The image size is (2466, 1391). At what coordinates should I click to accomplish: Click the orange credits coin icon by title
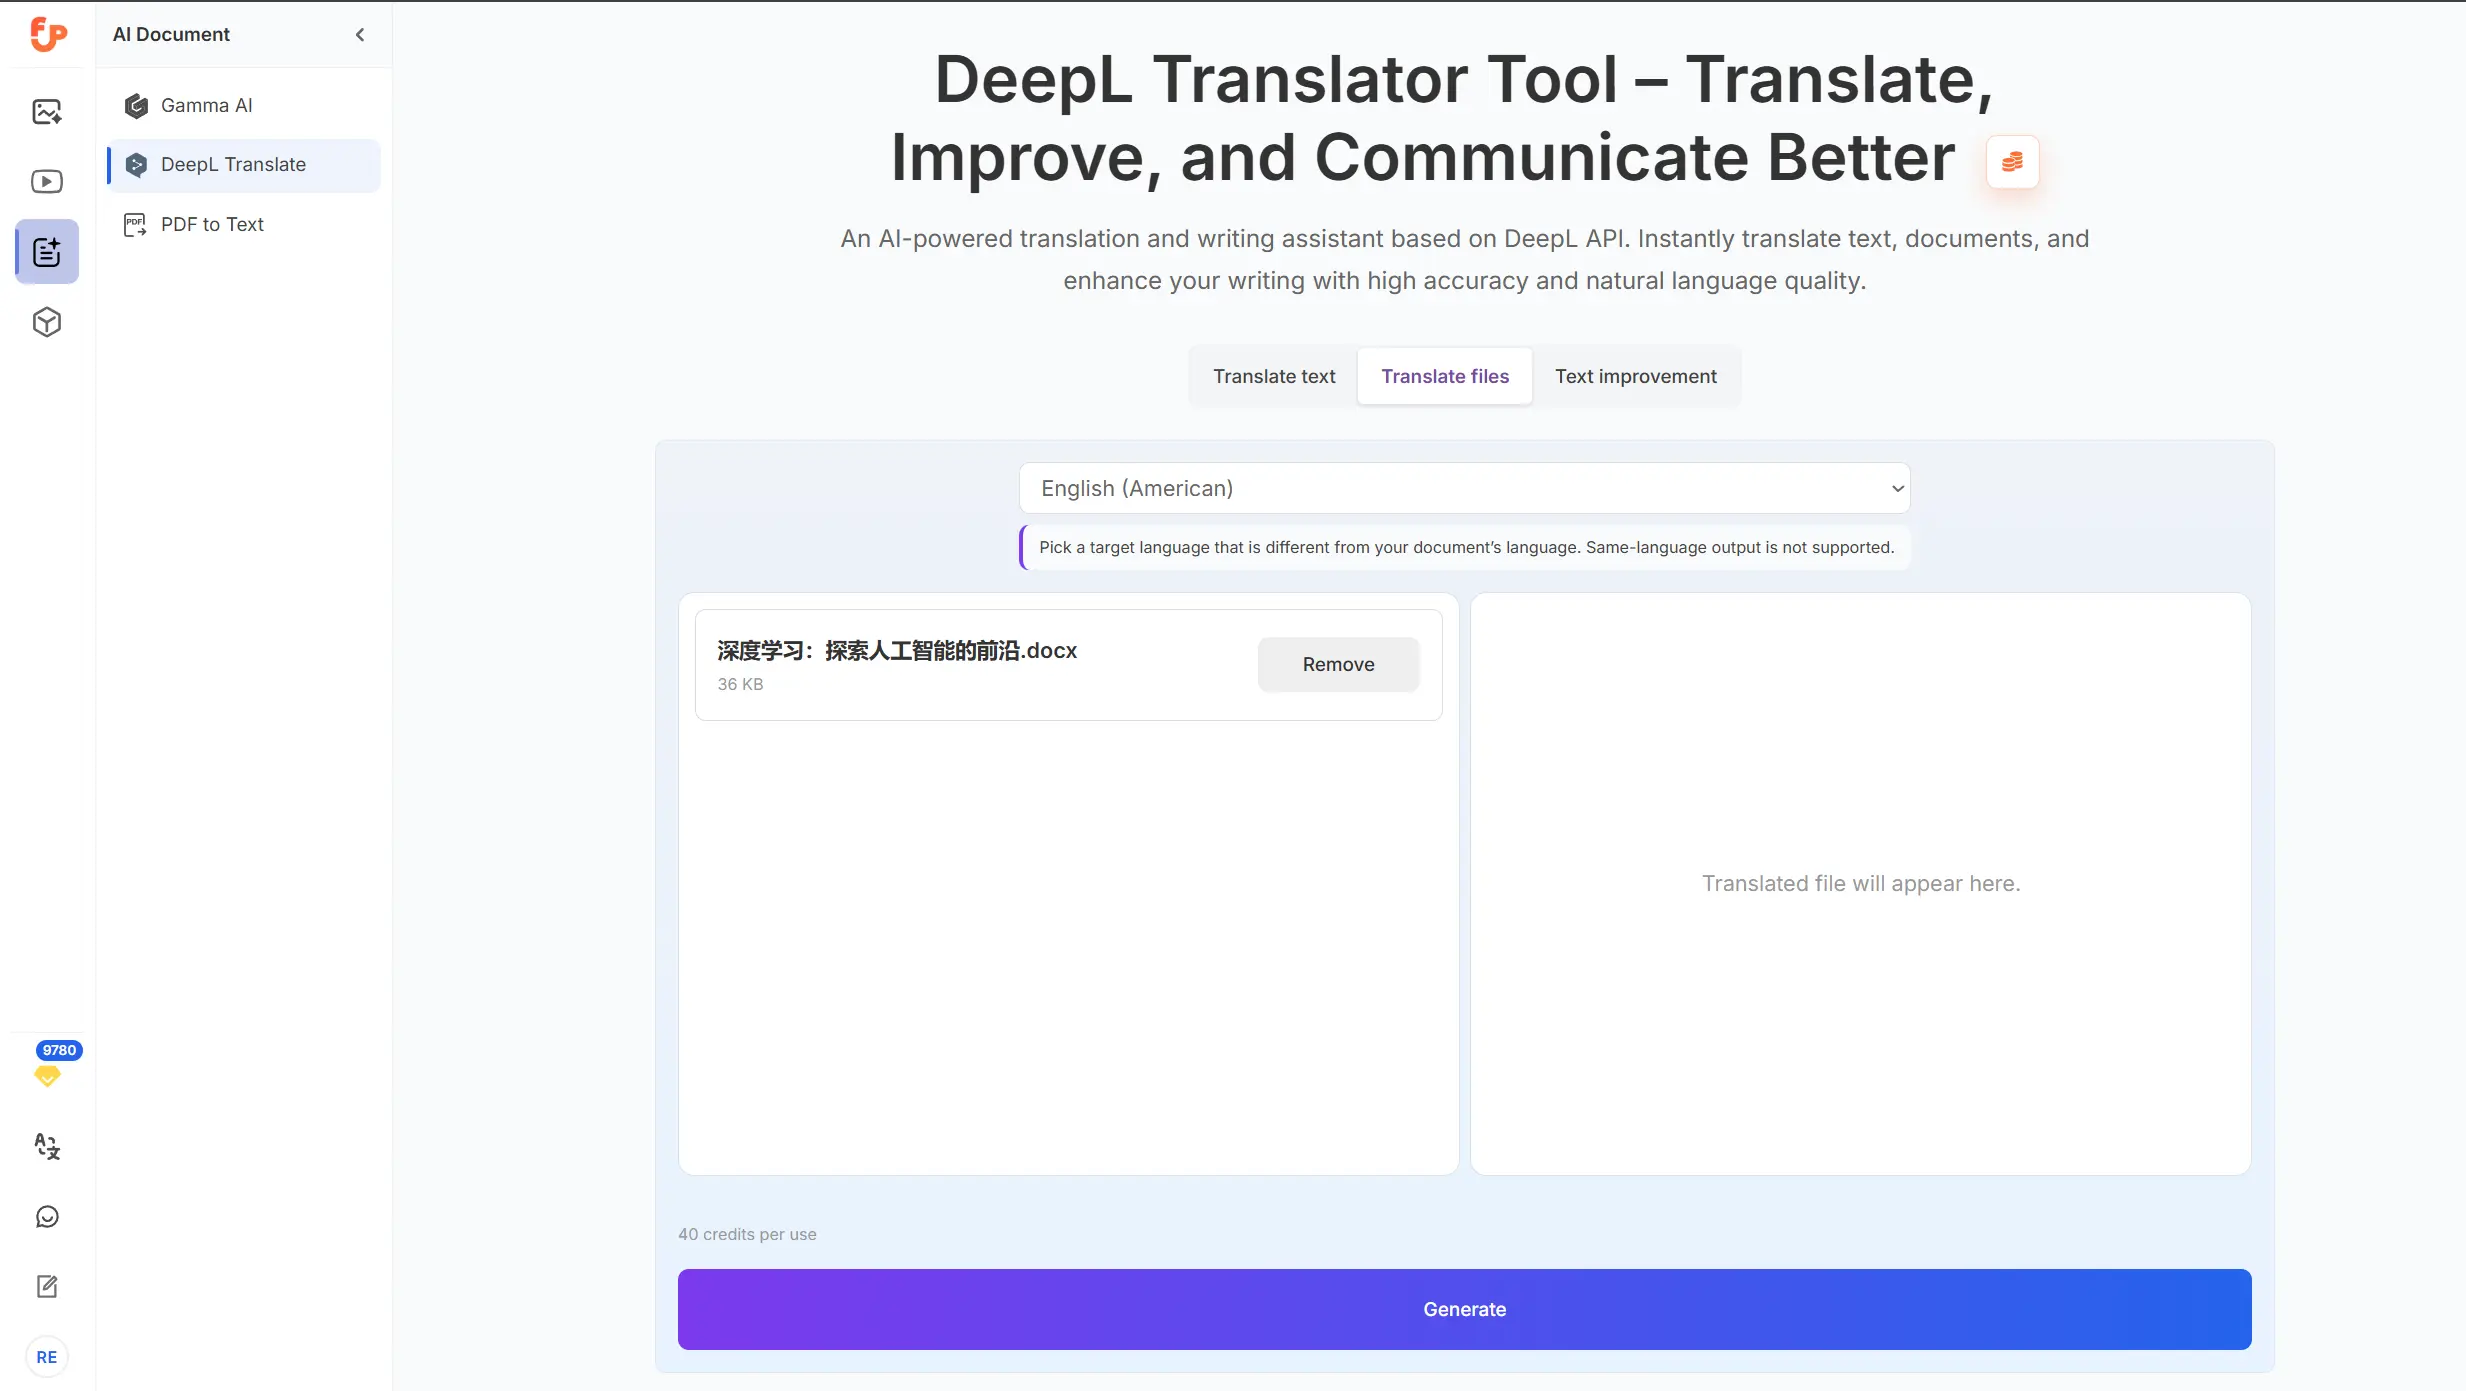(2012, 161)
